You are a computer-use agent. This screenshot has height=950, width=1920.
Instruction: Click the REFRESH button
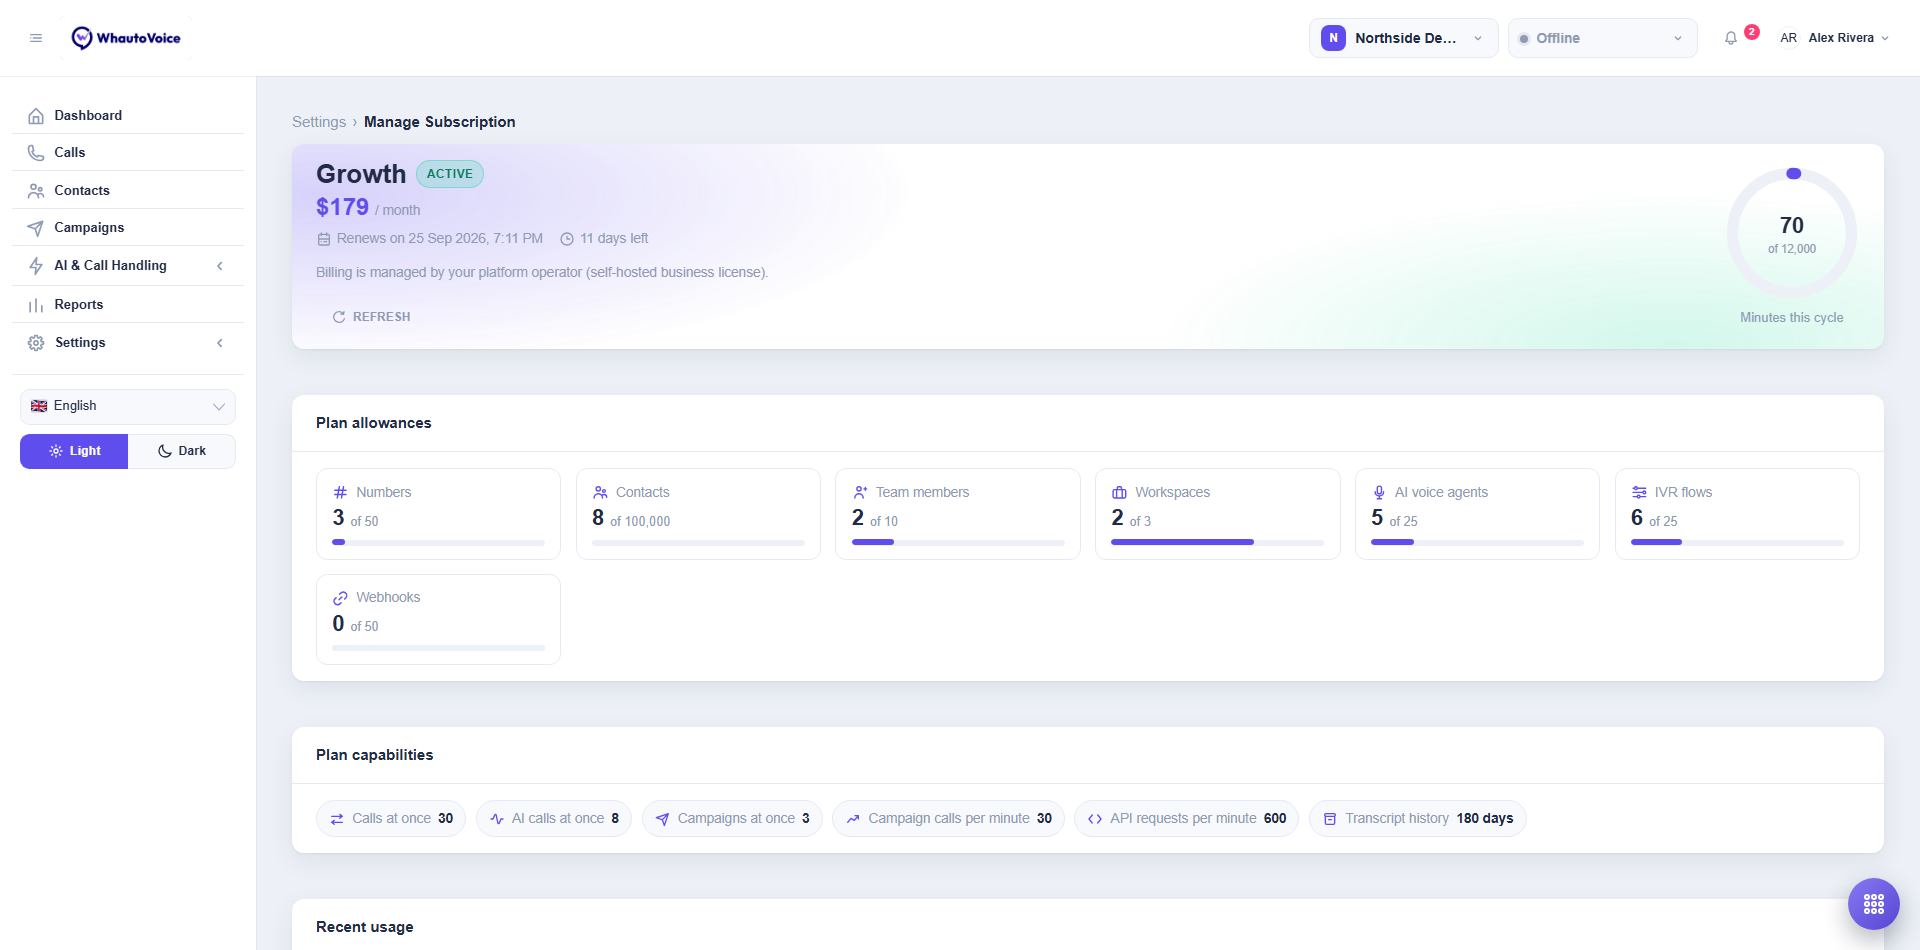coord(371,317)
